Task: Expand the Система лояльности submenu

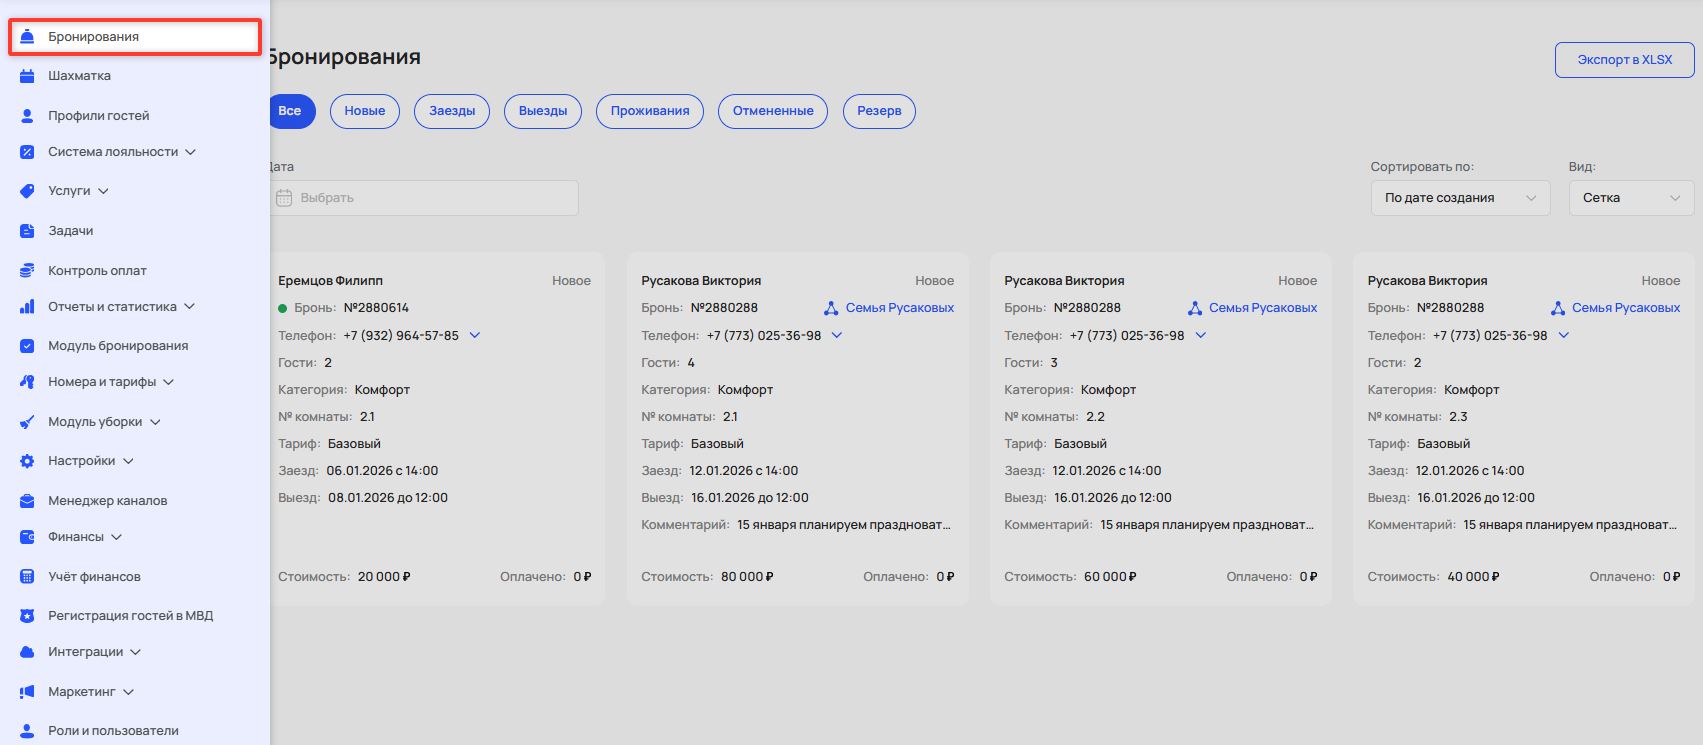Action: [x=190, y=152]
